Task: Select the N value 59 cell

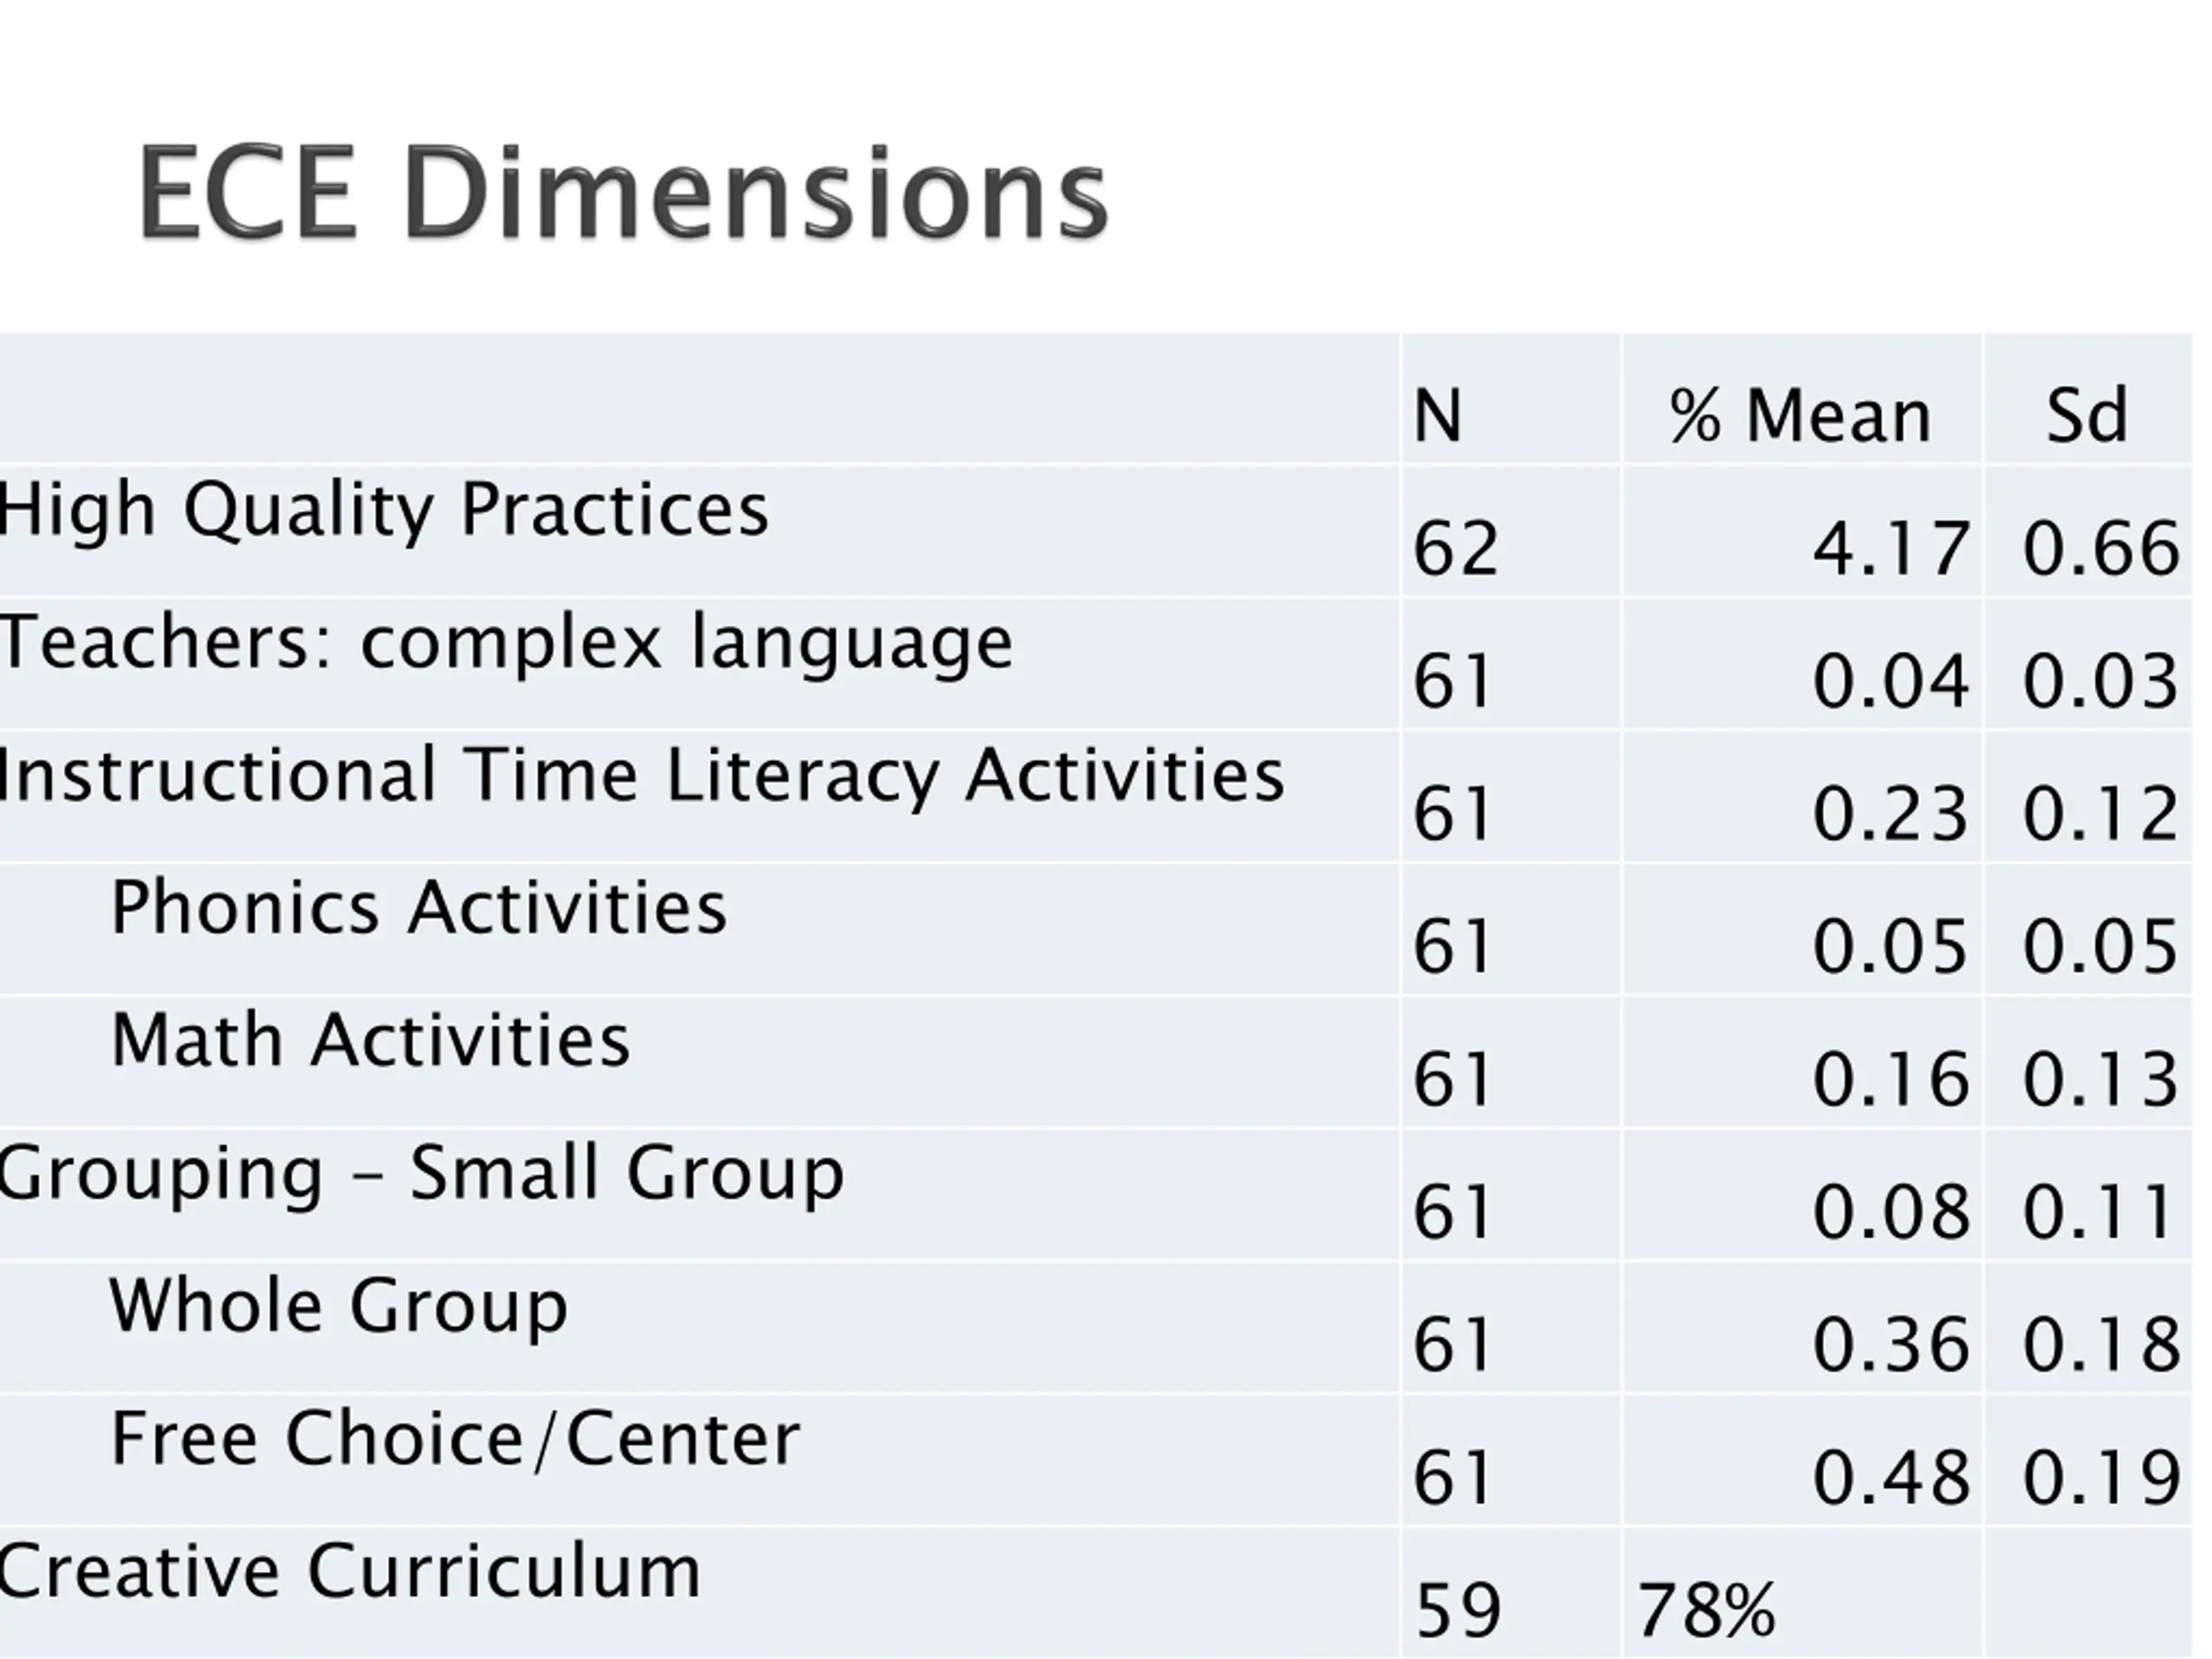Action: (1458, 1611)
